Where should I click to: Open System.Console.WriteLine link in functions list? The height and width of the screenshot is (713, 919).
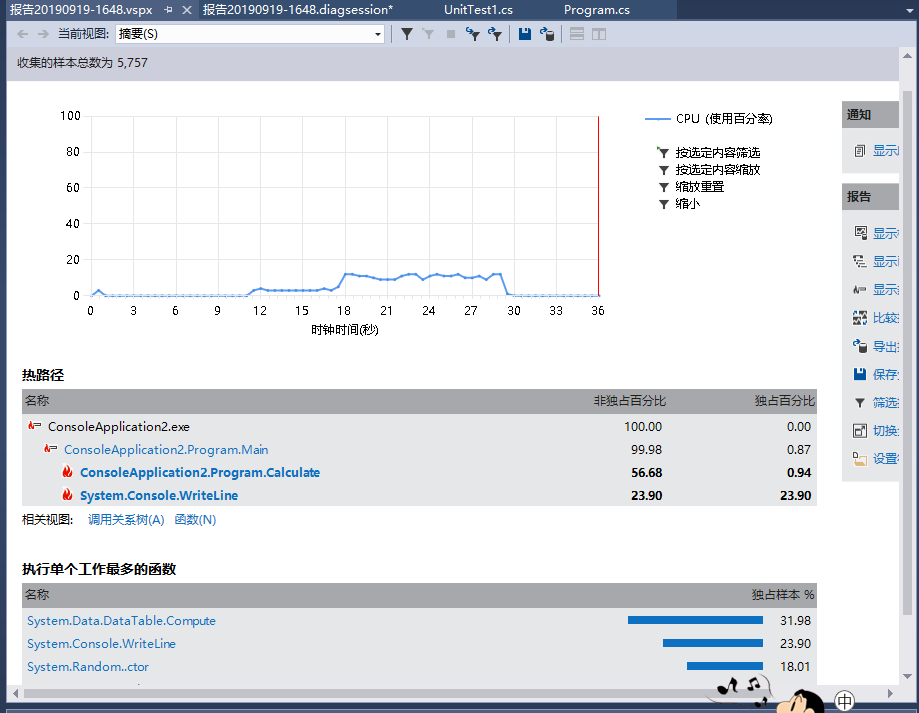click(x=101, y=643)
